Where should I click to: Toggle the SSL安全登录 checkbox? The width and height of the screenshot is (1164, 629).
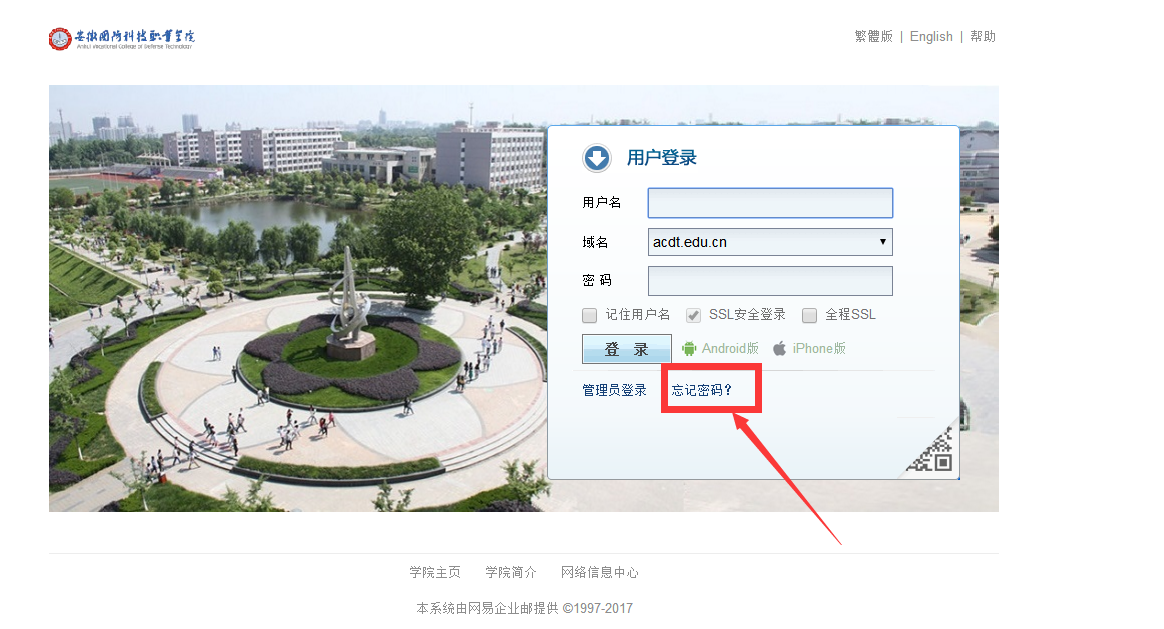point(693,315)
